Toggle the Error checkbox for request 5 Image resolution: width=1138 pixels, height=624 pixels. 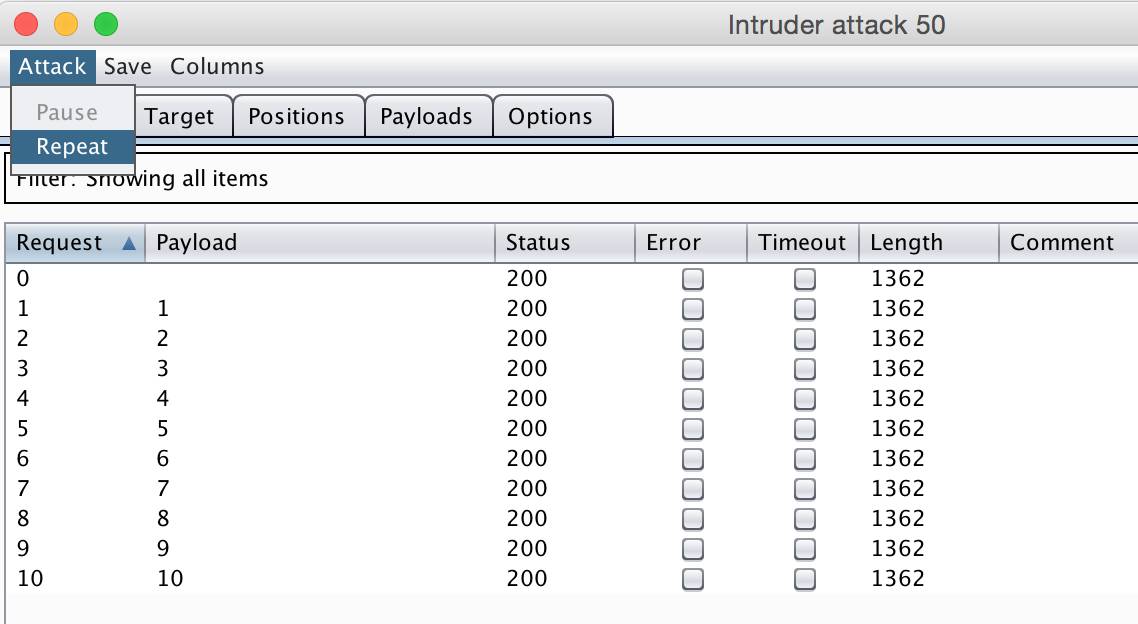(x=692, y=430)
